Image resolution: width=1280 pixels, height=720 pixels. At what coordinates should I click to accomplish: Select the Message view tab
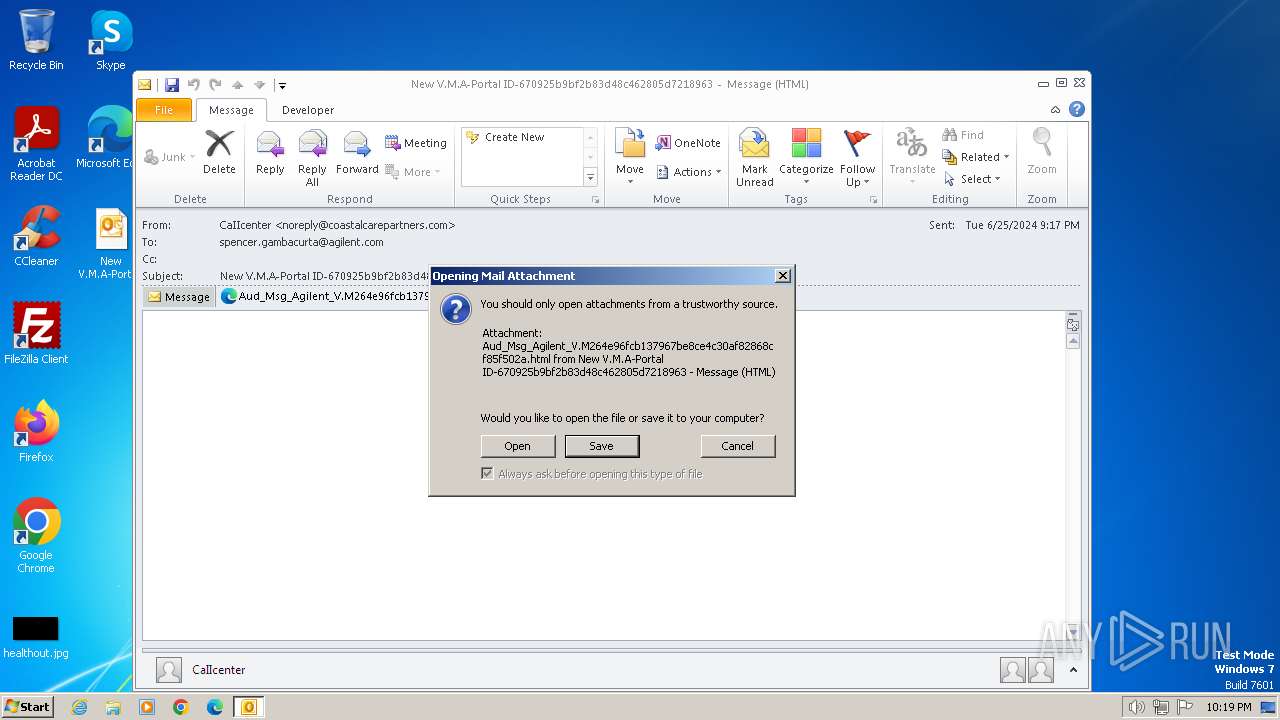[179, 296]
